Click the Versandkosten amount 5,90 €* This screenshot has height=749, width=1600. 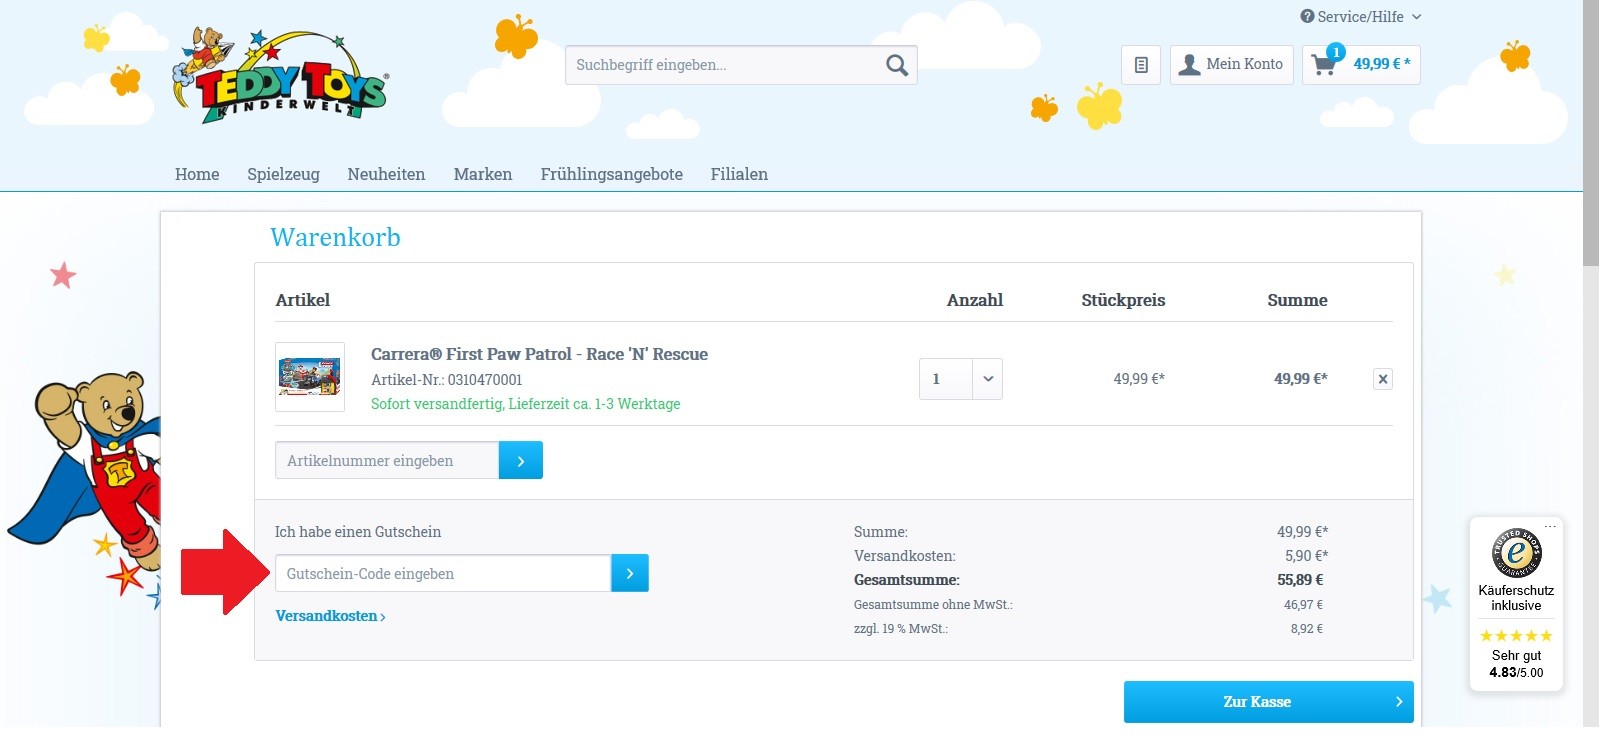point(1306,556)
